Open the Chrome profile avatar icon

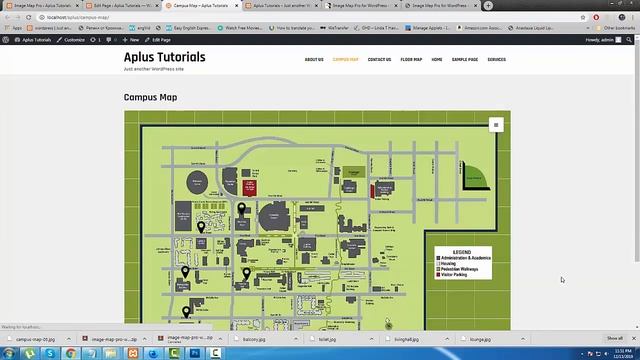[622, 18]
